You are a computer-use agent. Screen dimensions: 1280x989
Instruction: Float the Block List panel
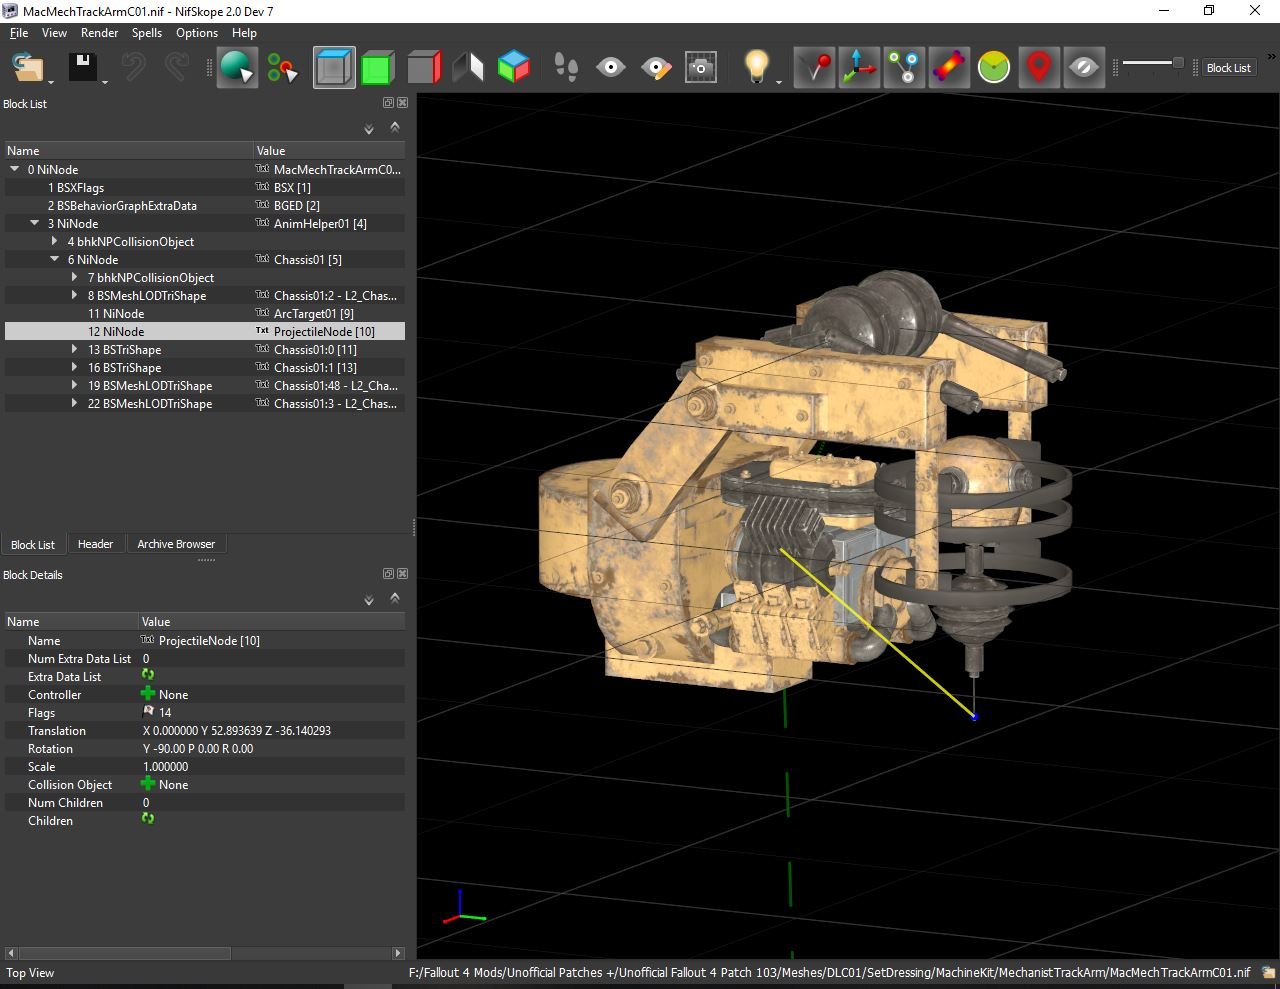coord(388,103)
